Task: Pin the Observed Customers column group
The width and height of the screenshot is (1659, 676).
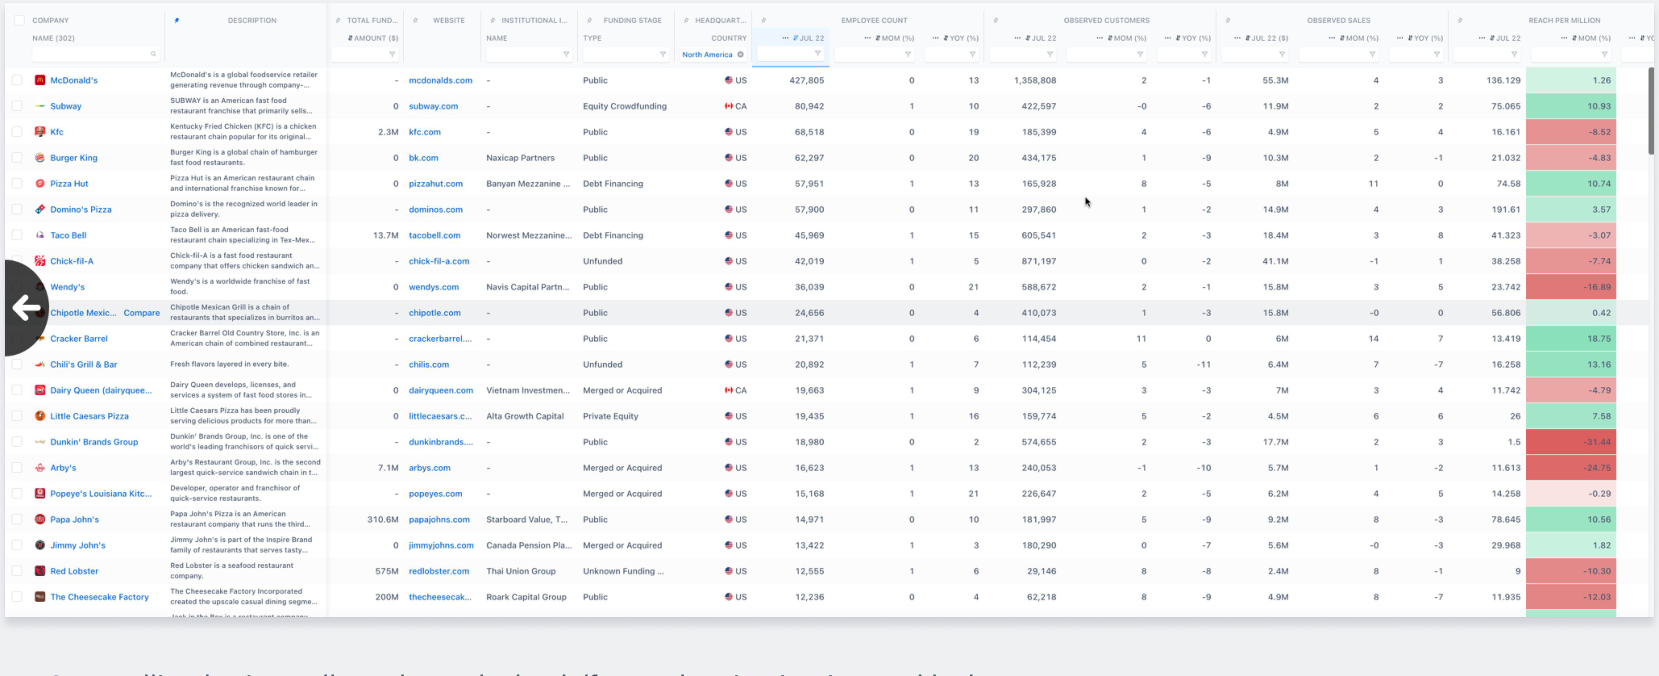Action: 995,20
